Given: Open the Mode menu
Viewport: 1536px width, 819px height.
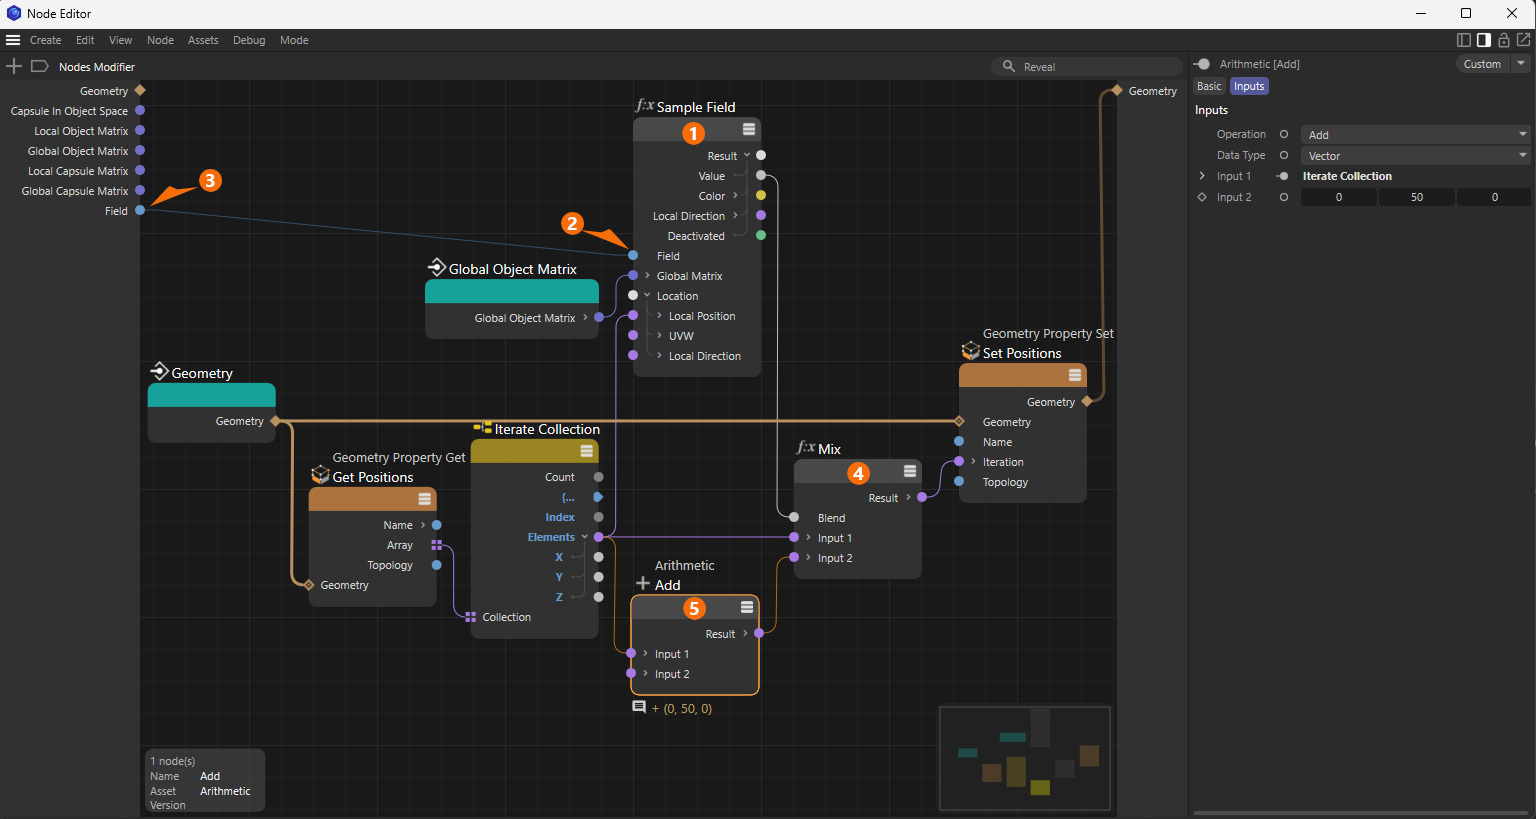Looking at the screenshot, I should click(x=294, y=40).
